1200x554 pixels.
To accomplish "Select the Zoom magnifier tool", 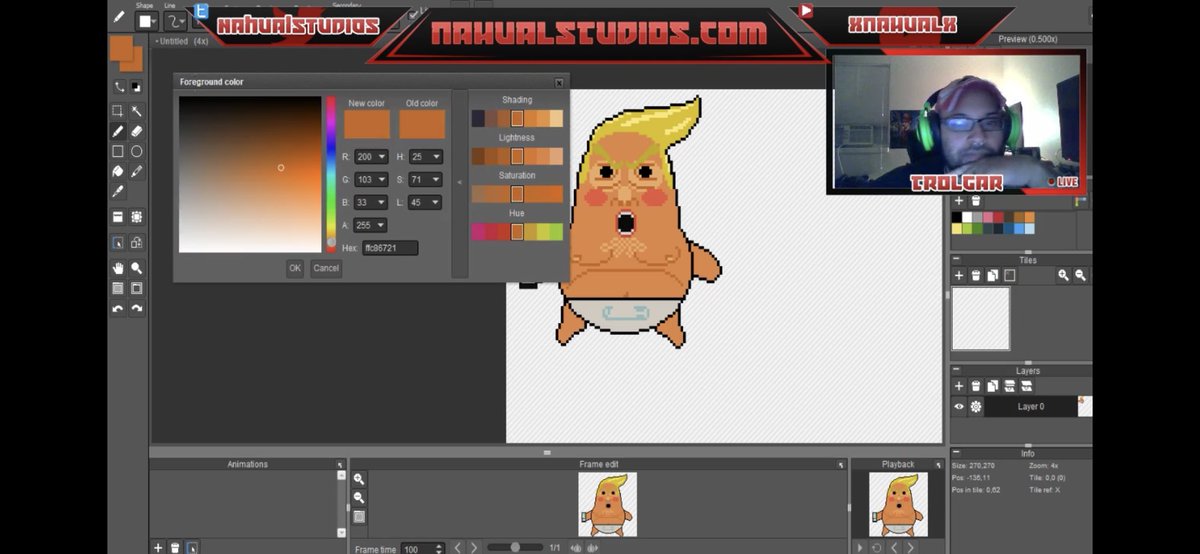I will coord(137,268).
